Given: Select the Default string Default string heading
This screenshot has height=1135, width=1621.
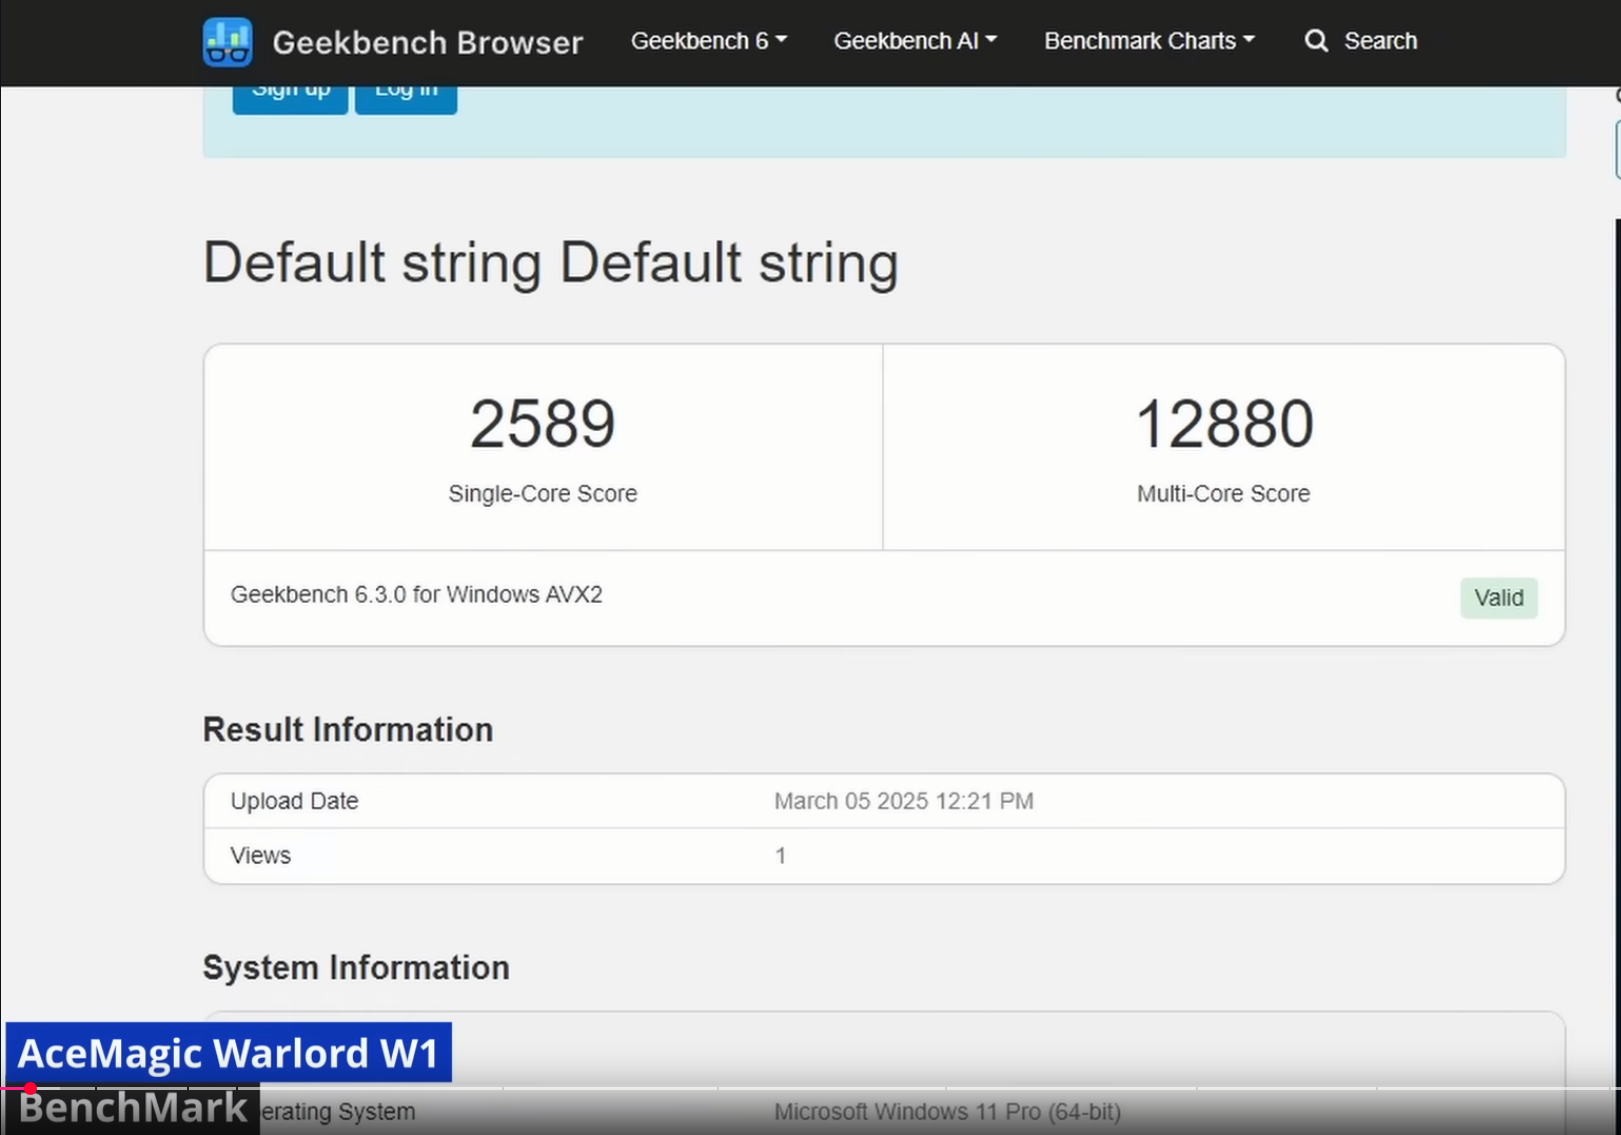Looking at the screenshot, I should [550, 263].
